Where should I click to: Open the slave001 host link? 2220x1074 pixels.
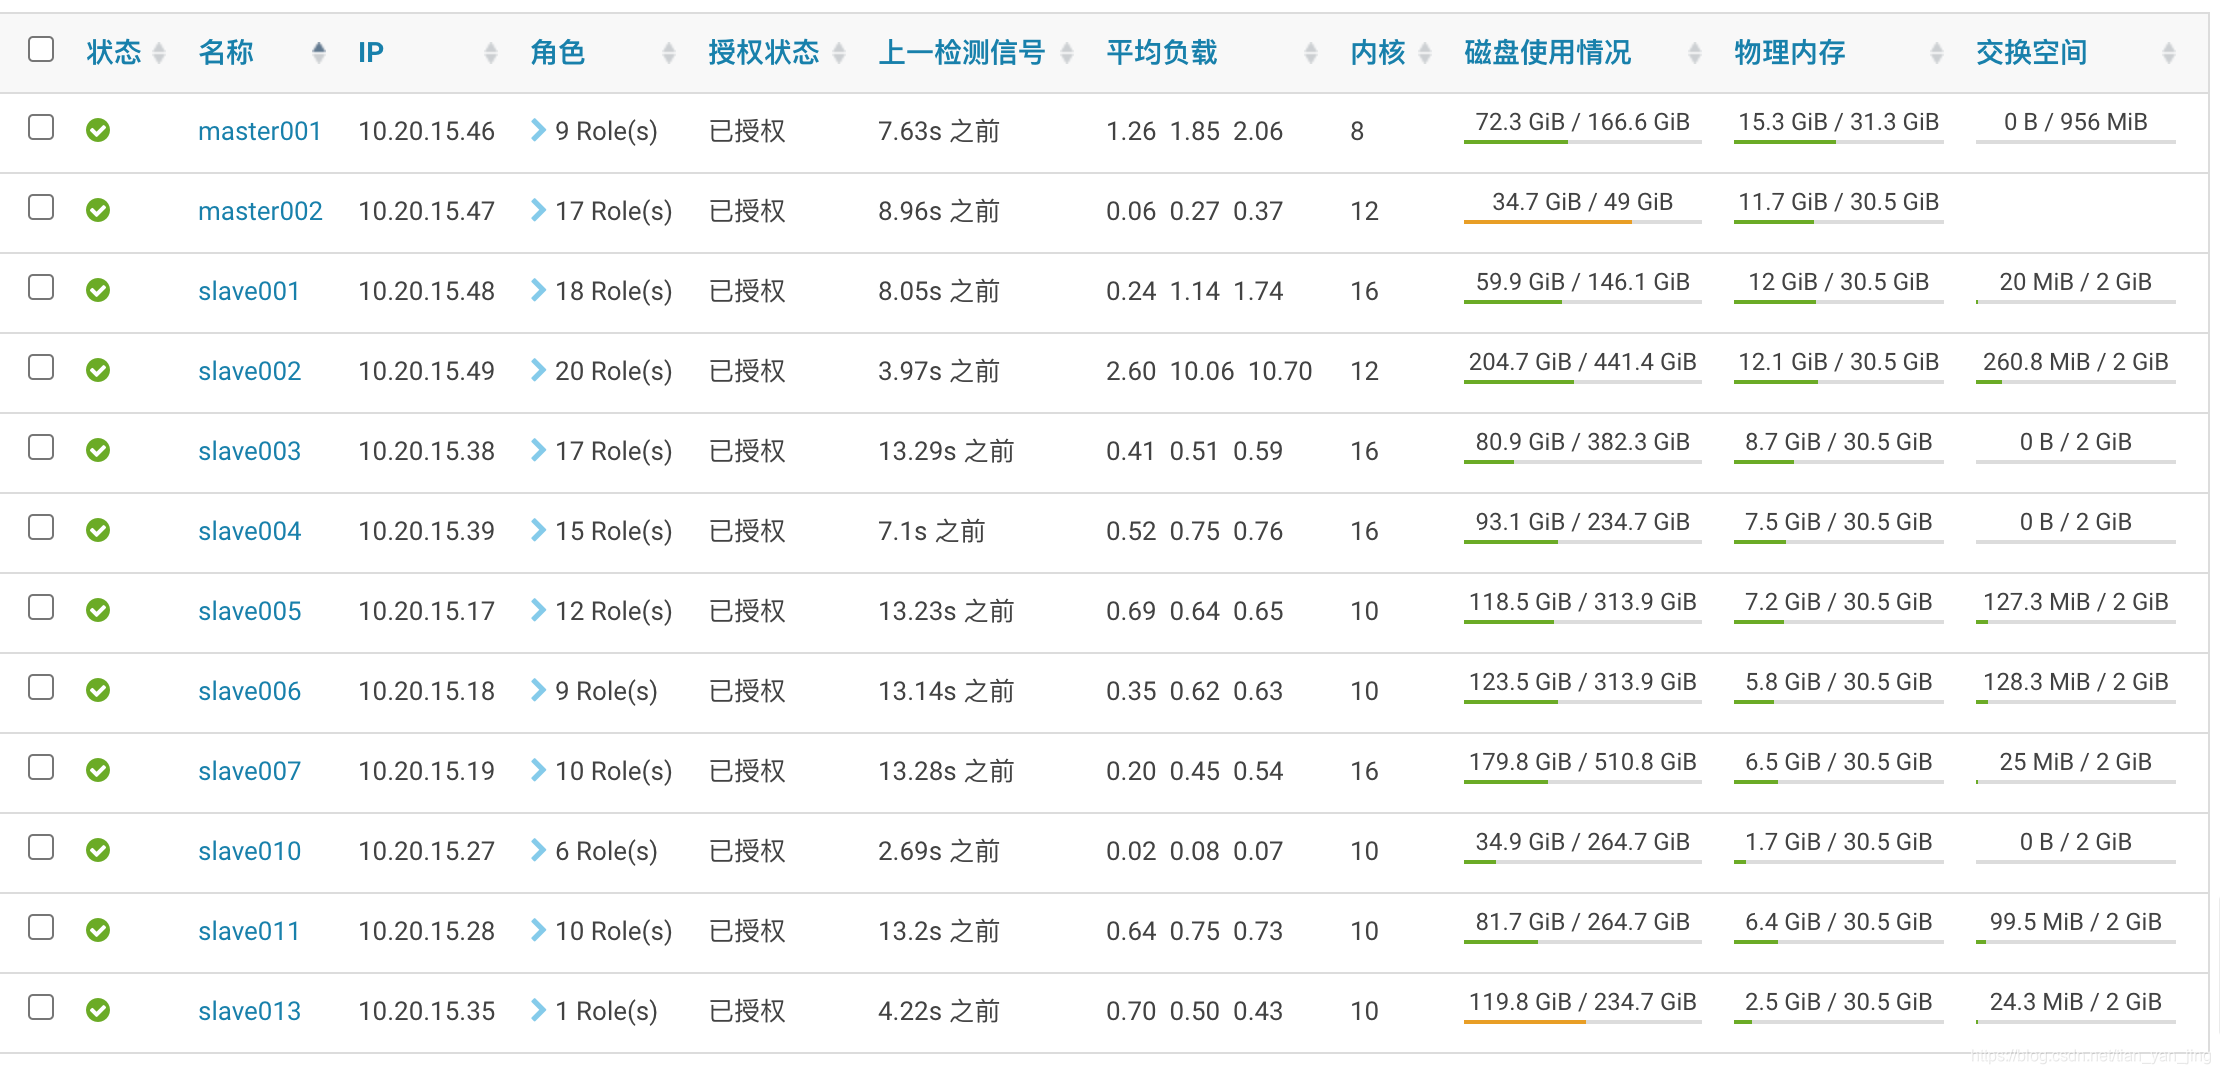(249, 291)
